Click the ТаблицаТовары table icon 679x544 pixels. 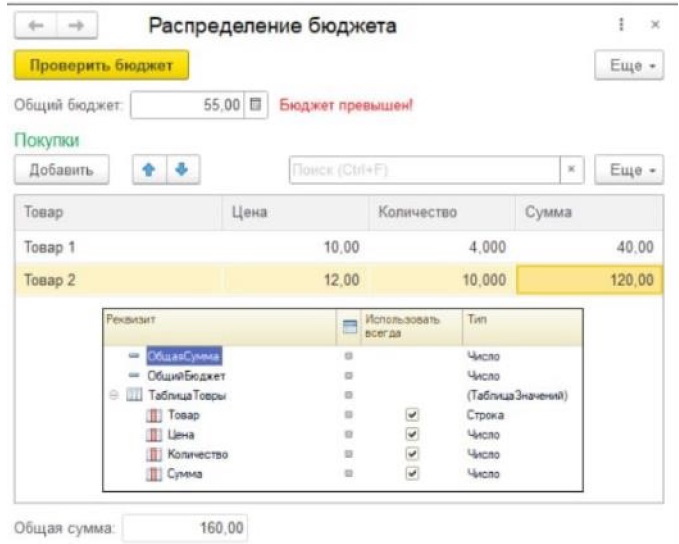pyautogui.click(x=131, y=395)
